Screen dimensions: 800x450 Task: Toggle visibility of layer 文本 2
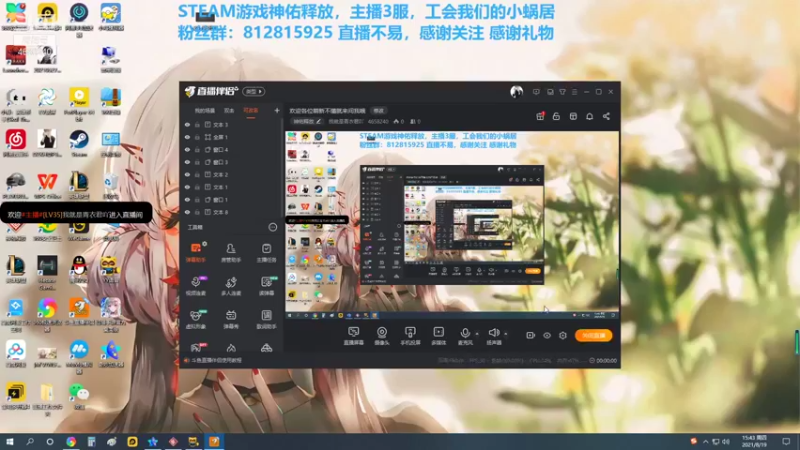[187, 174]
